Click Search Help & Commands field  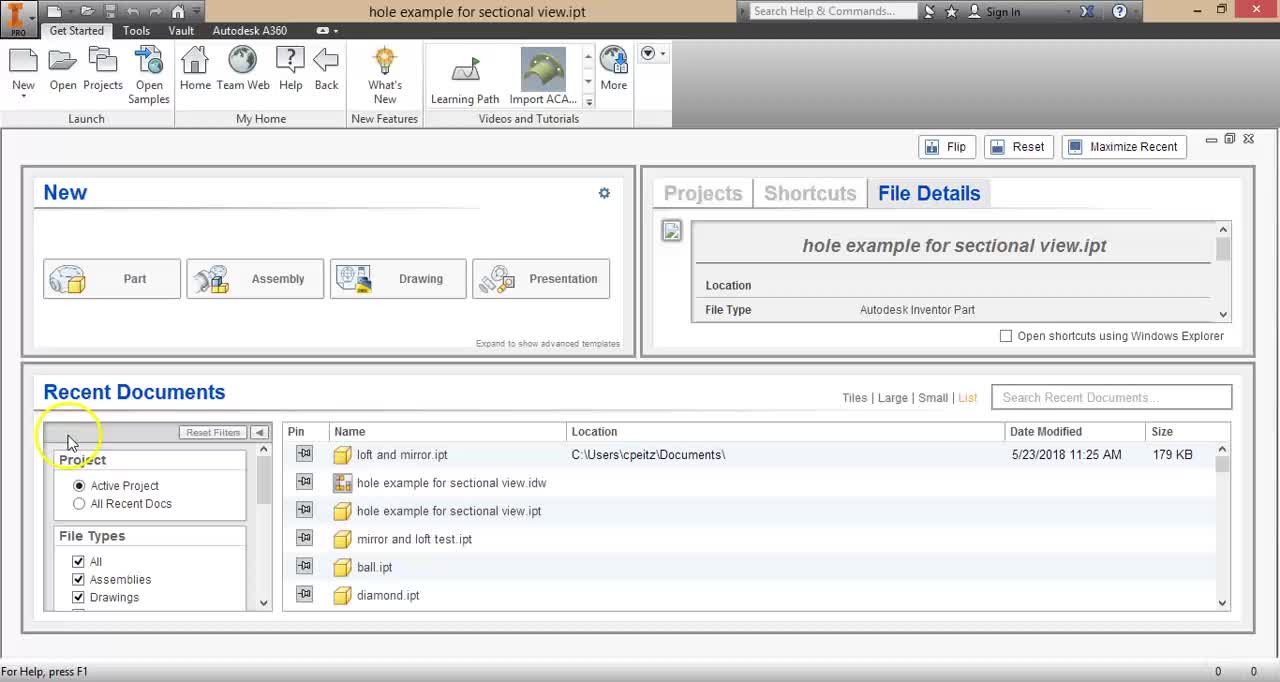click(x=832, y=12)
